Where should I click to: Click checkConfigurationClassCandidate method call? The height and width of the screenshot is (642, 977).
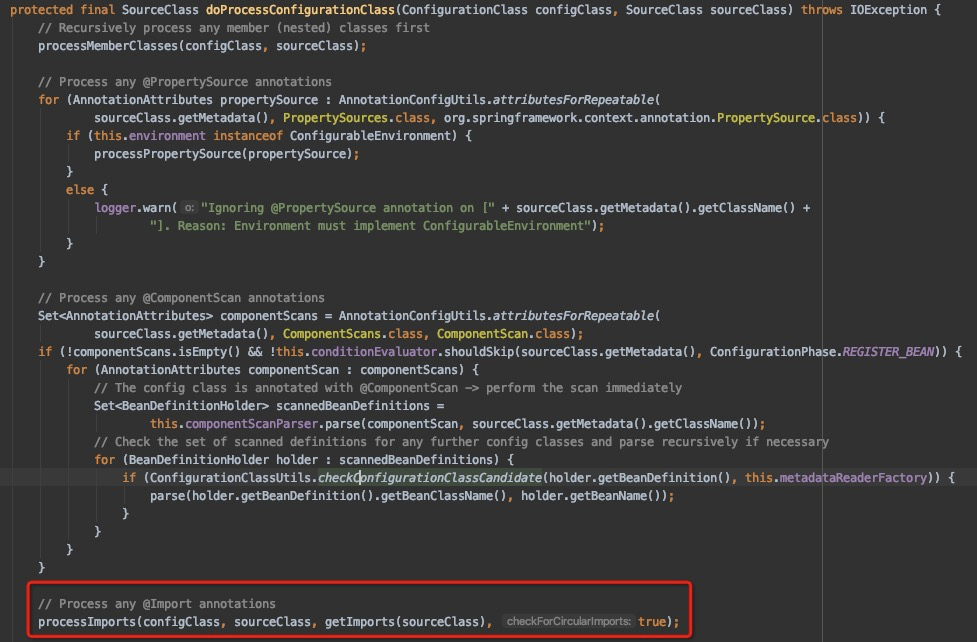(x=430, y=479)
